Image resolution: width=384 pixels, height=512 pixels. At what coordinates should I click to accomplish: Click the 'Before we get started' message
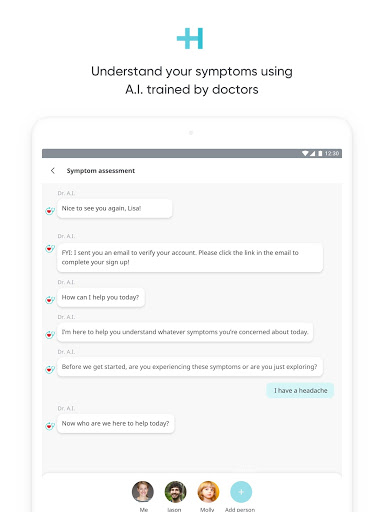tap(190, 367)
